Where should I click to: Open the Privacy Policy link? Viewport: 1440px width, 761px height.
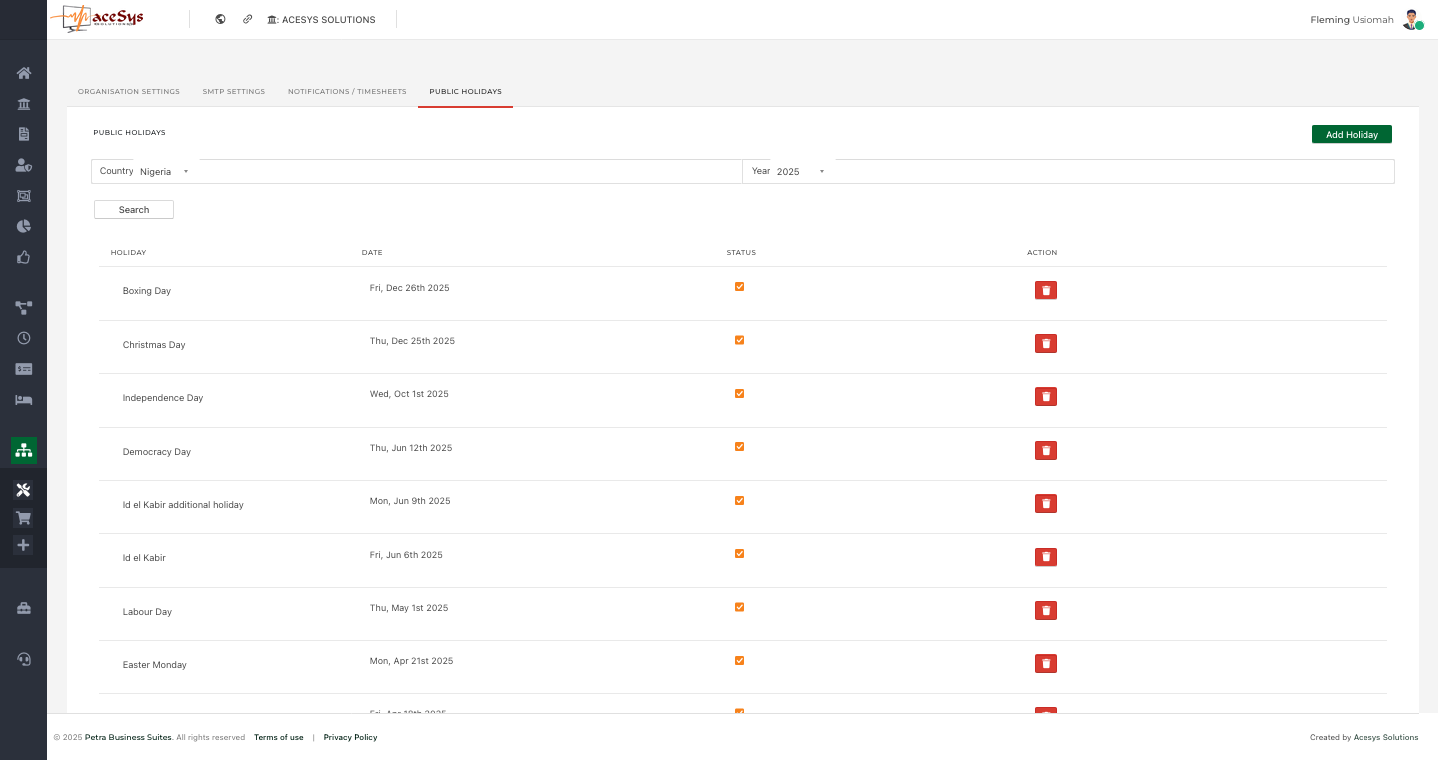[x=350, y=738]
